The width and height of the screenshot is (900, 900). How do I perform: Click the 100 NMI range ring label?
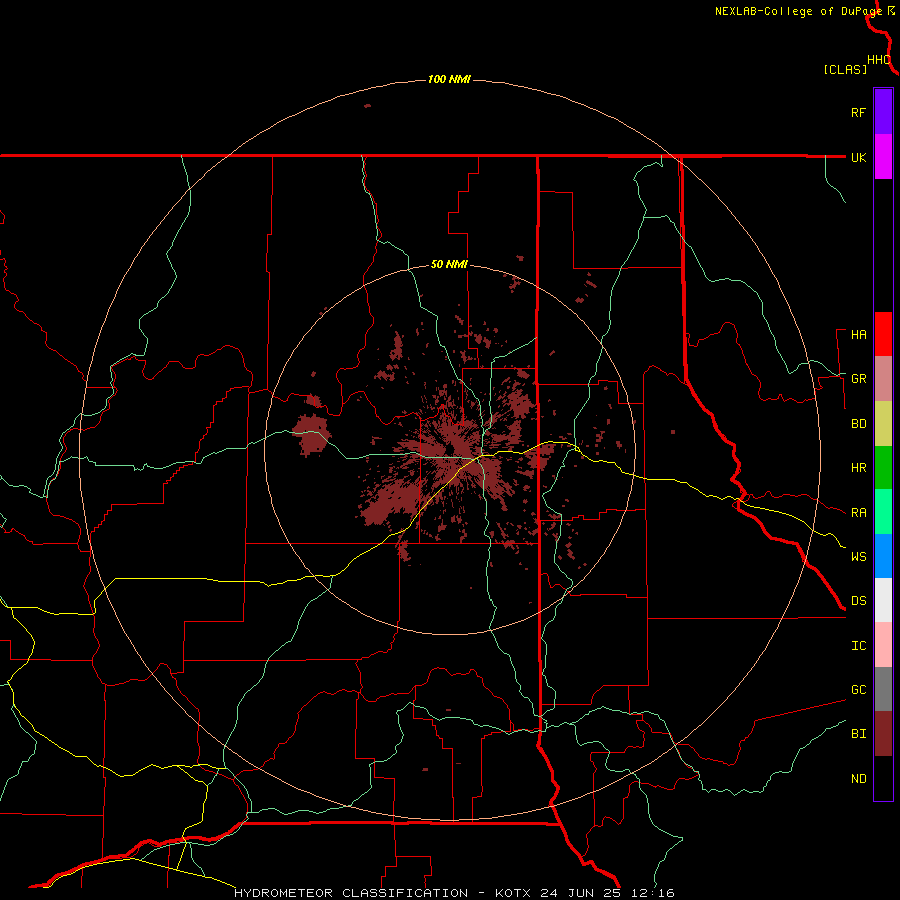449,79
